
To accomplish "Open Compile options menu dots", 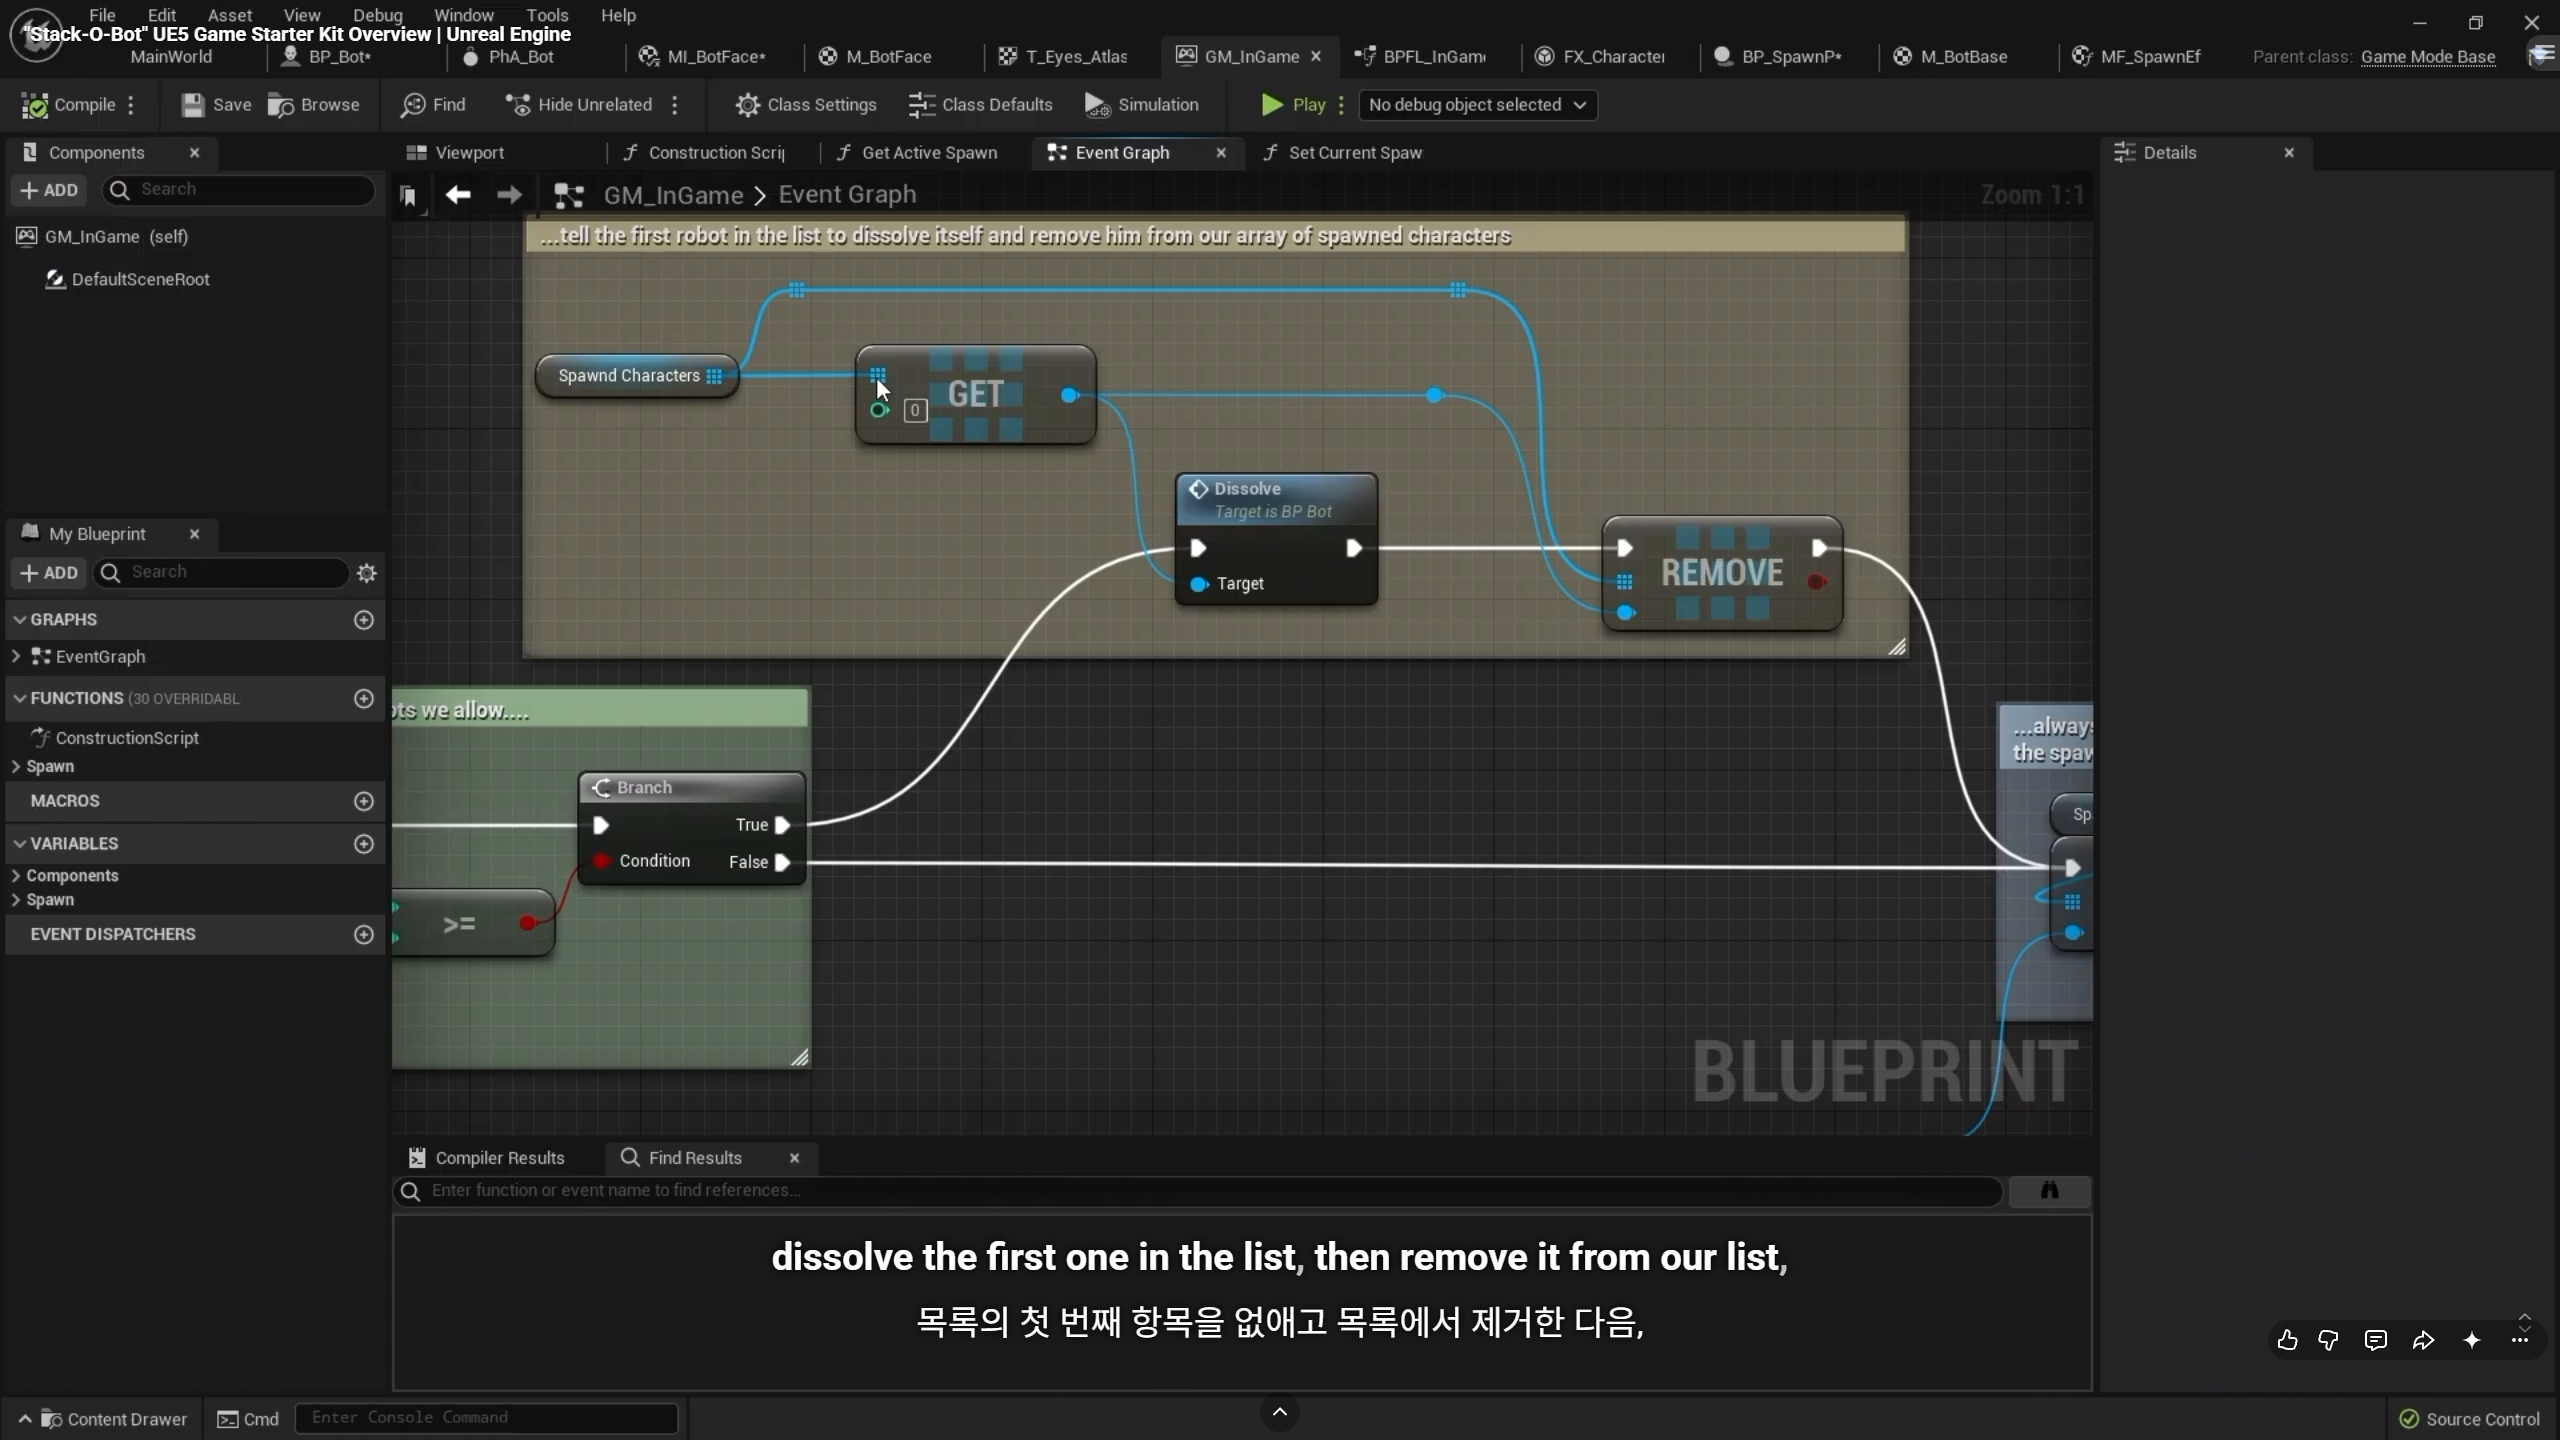I will 131,105.
